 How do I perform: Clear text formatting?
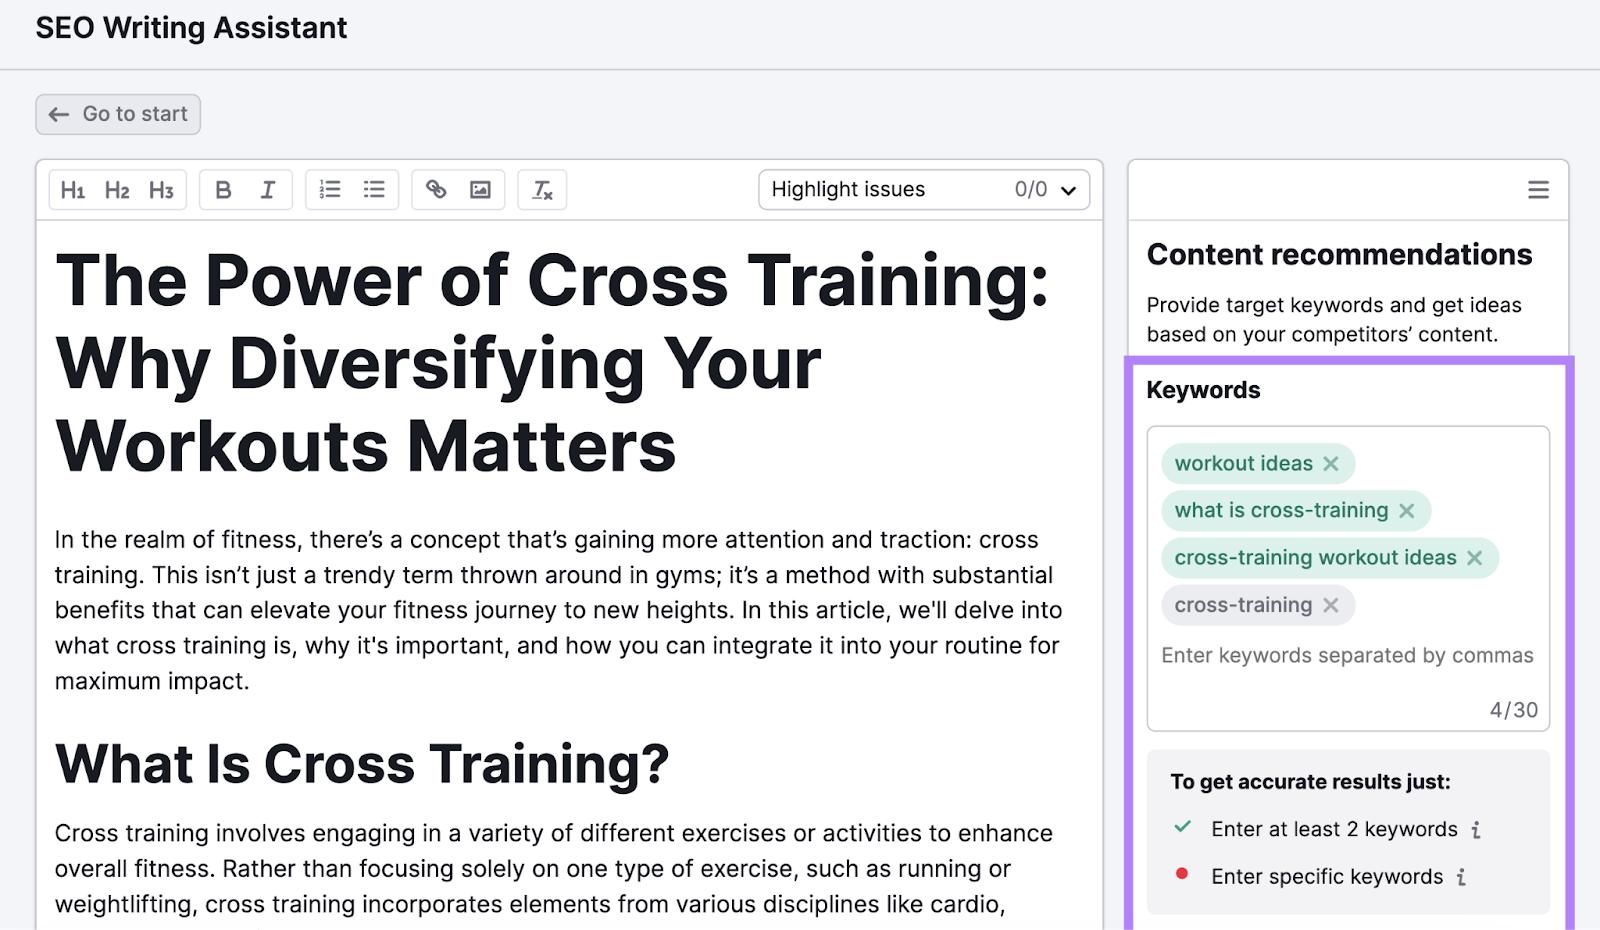[x=542, y=190]
